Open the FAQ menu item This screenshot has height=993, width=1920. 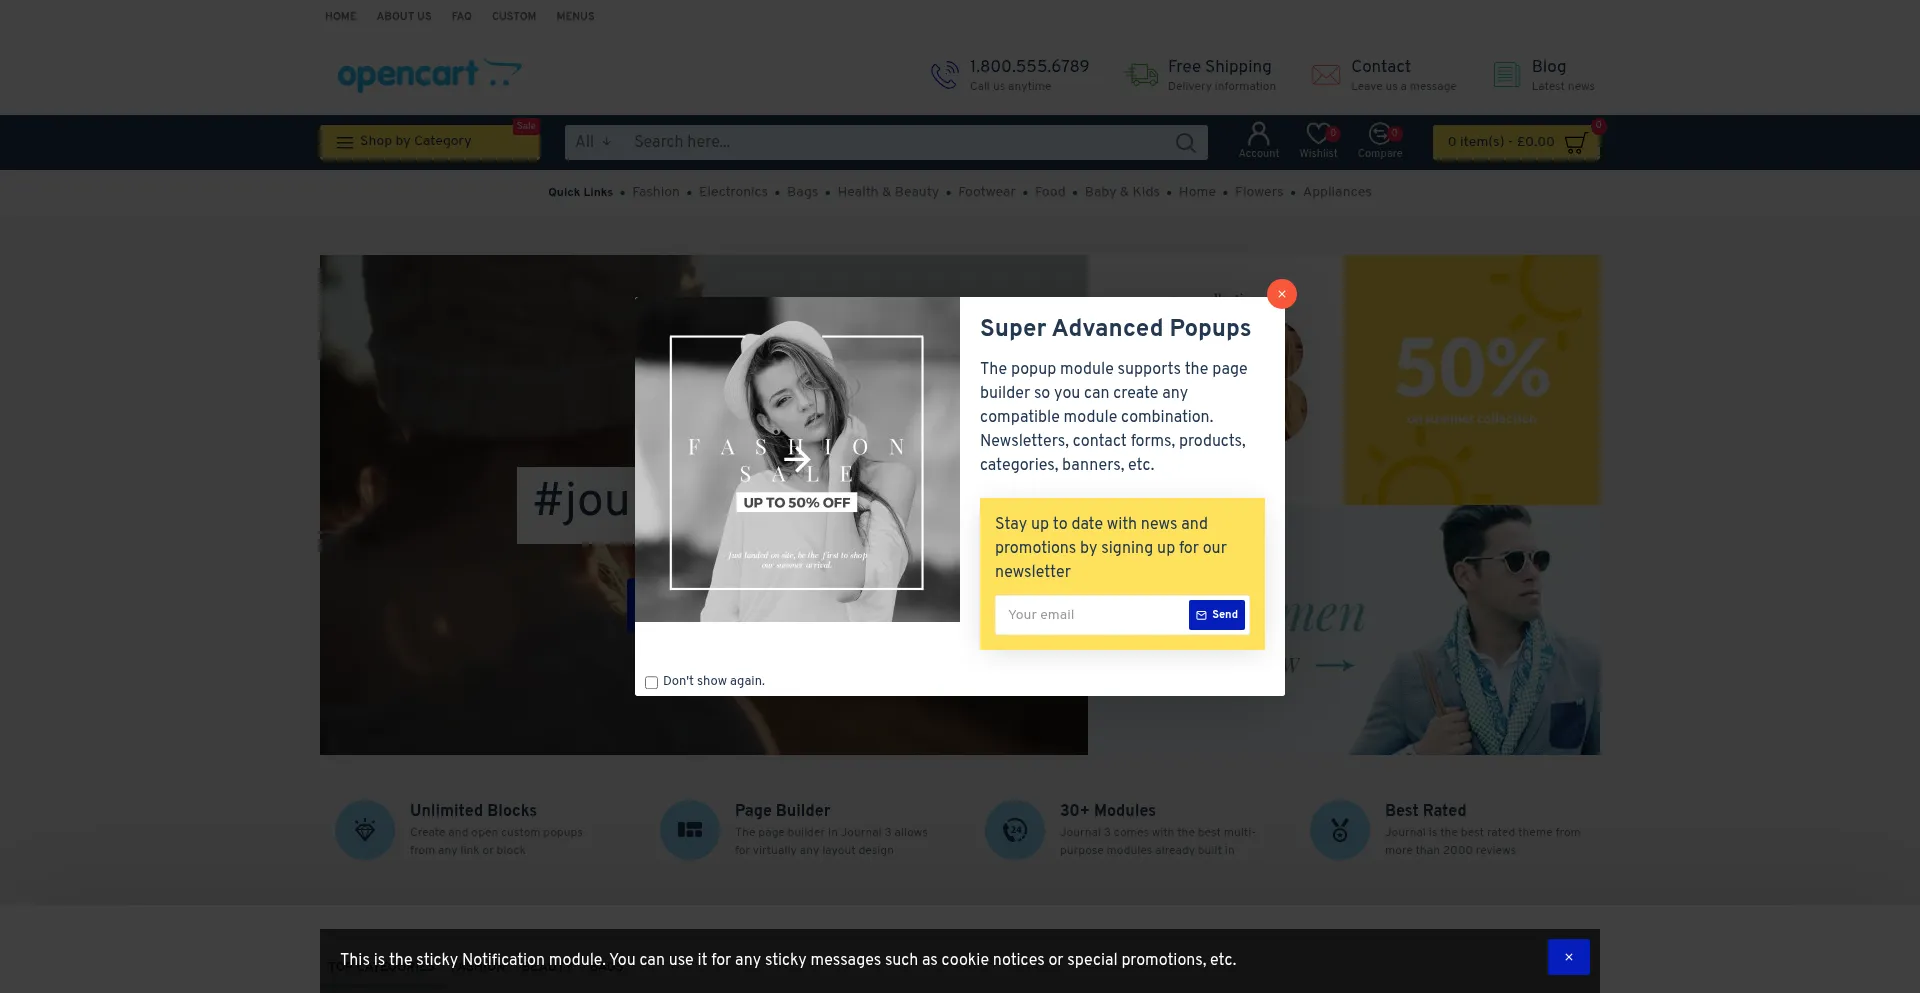pyautogui.click(x=461, y=16)
